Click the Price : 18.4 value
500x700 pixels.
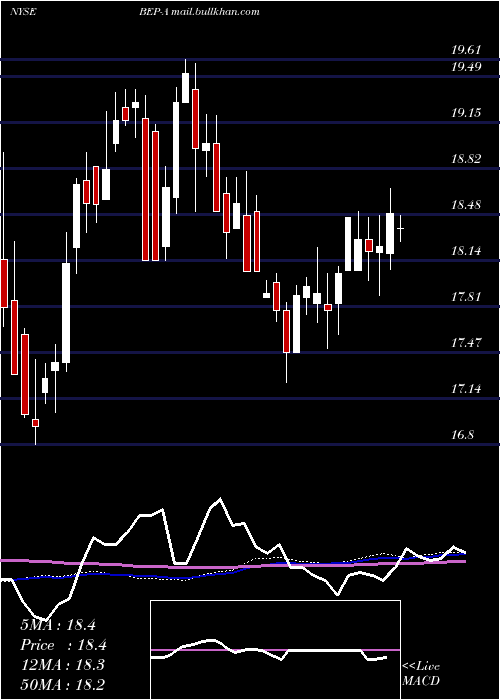pyautogui.click(x=63, y=645)
